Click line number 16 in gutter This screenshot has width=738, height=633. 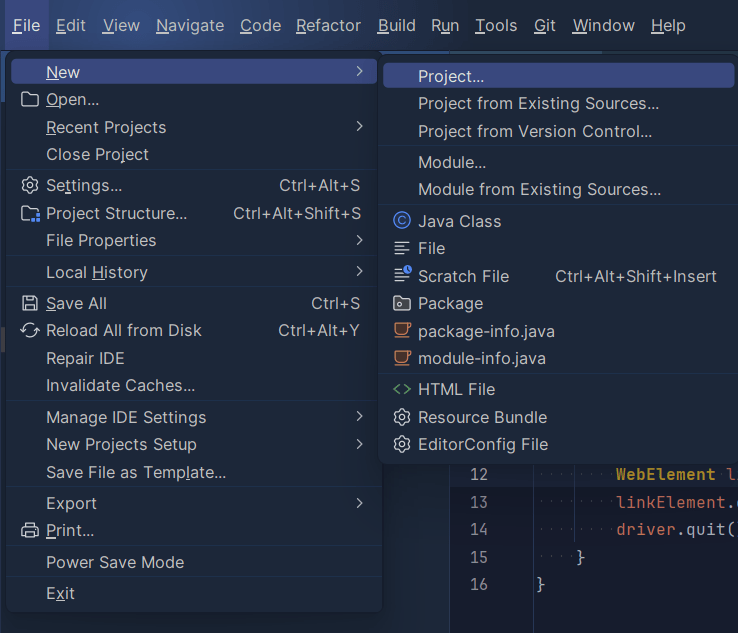(x=479, y=585)
